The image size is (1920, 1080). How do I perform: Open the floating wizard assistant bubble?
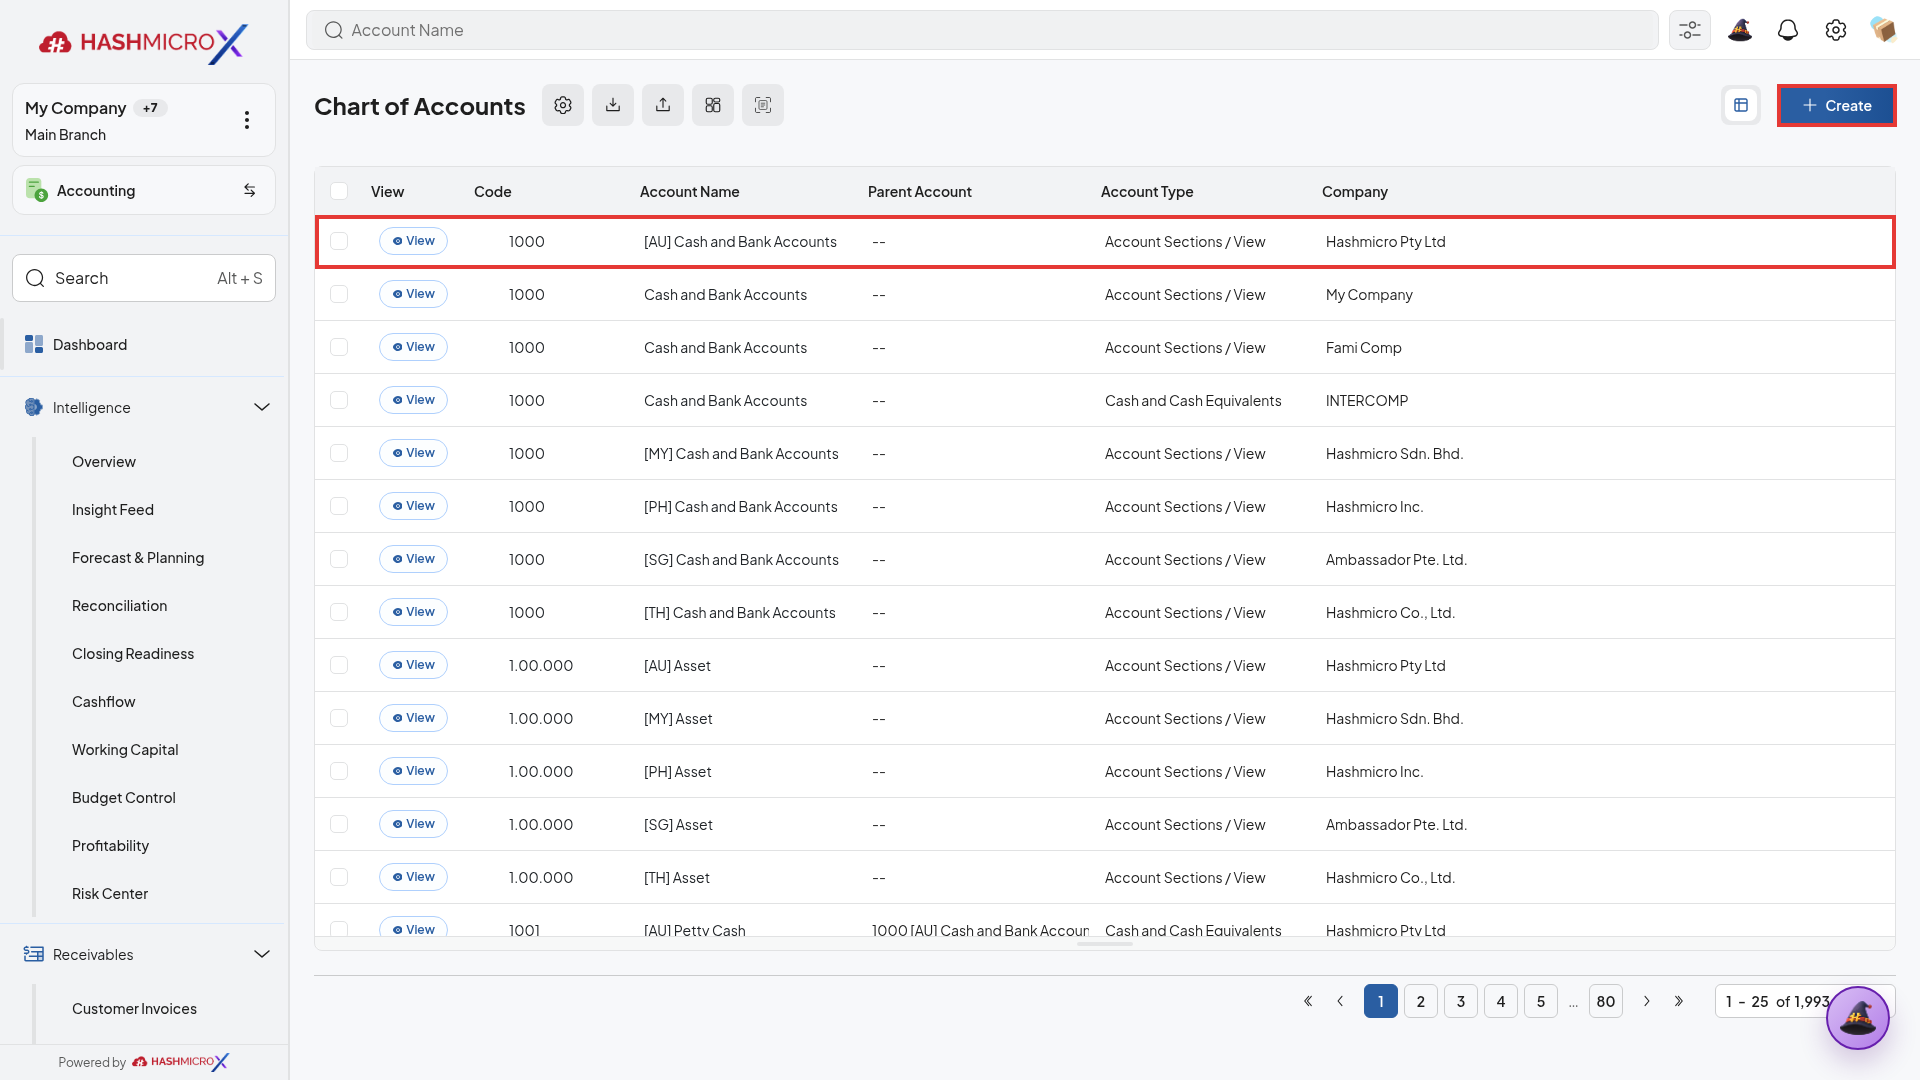click(1858, 1018)
